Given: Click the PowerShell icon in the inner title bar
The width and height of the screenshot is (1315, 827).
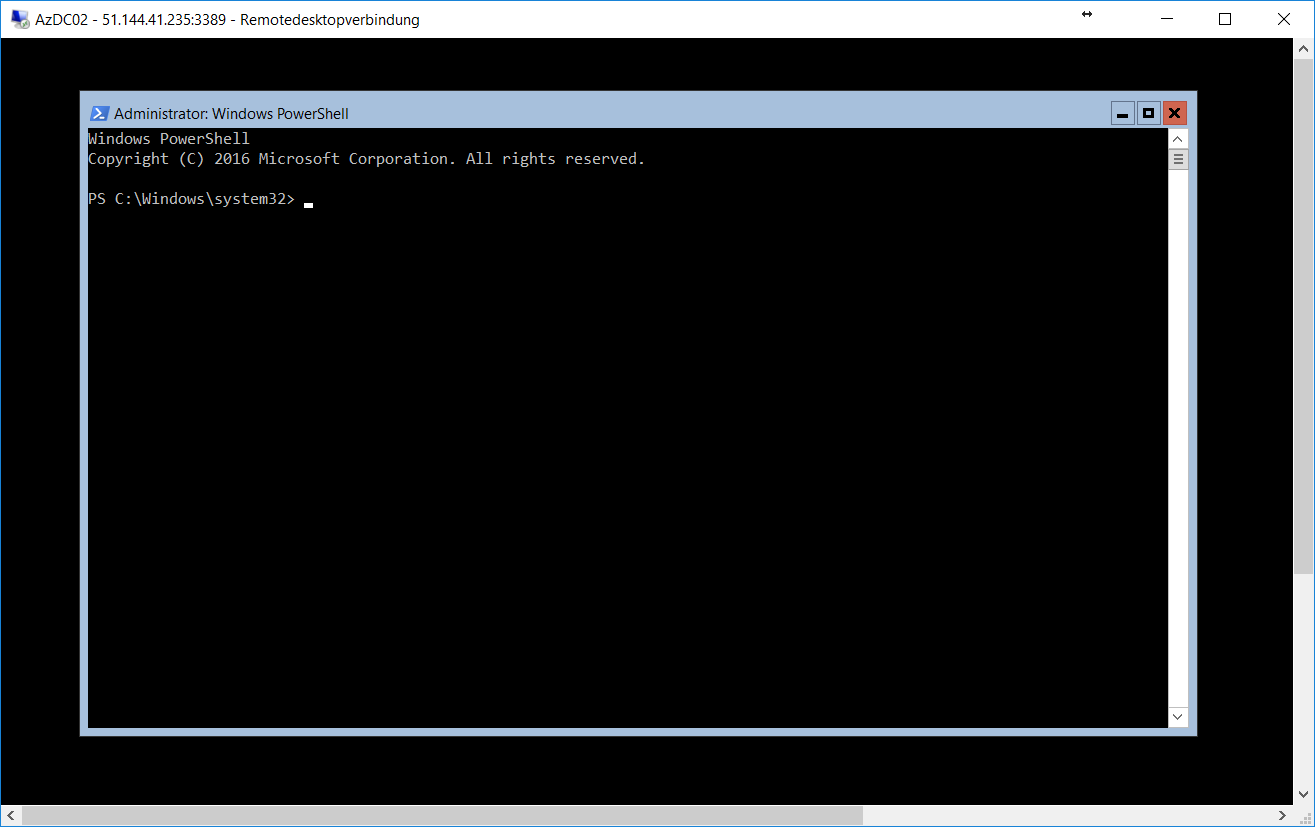Looking at the screenshot, I should (x=99, y=113).
